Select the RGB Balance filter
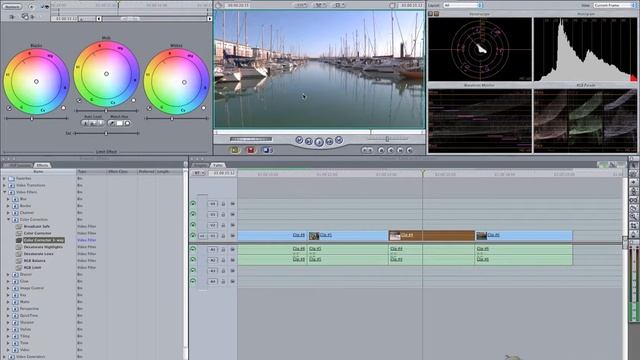This screenshot has width=640, height=360. point(34,261)
